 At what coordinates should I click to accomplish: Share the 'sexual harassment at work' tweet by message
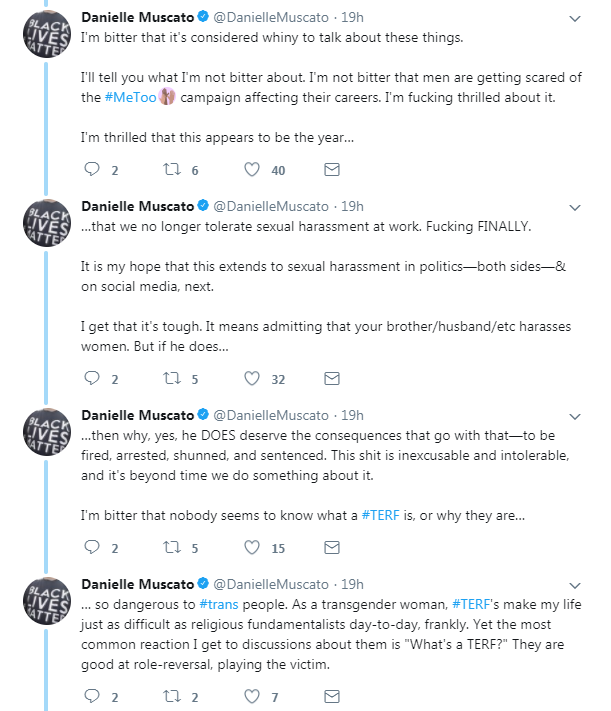click(x=332, y=379)
